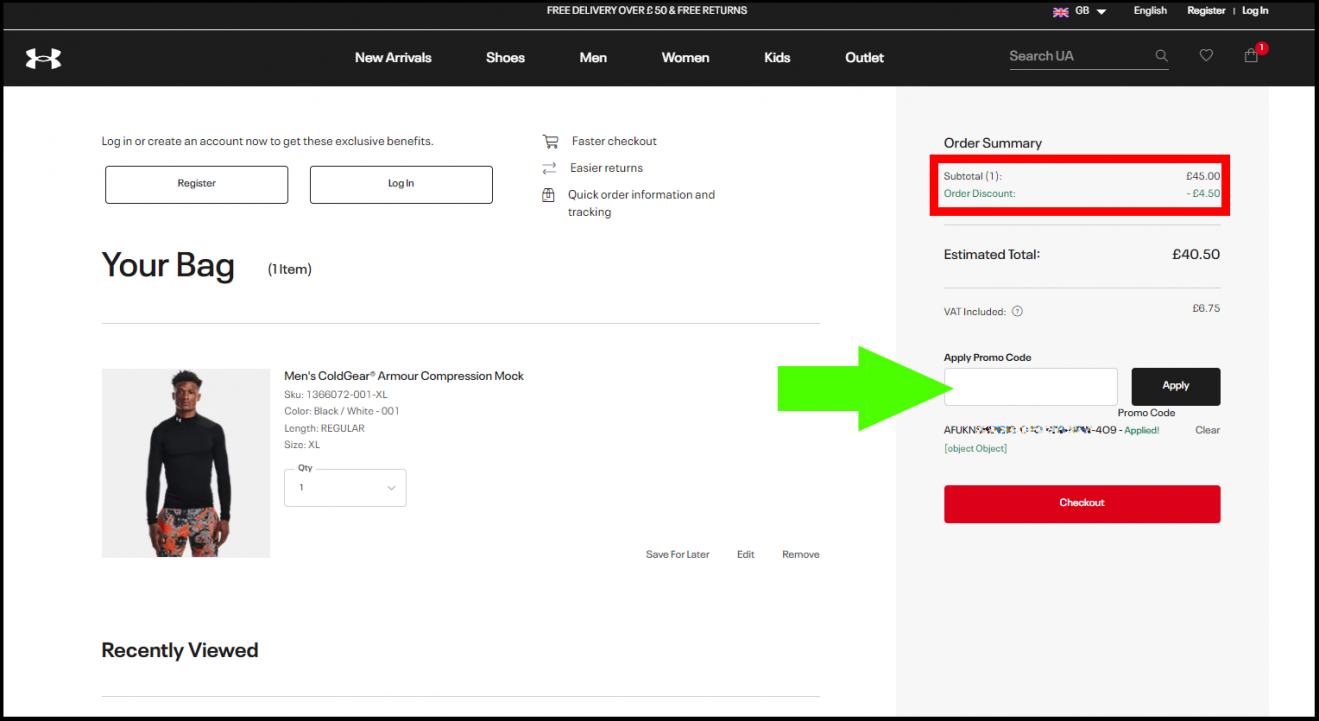Click the Easier returns arrows icon
Viewport: 1319px width, 721px height.
pos(549,168)
